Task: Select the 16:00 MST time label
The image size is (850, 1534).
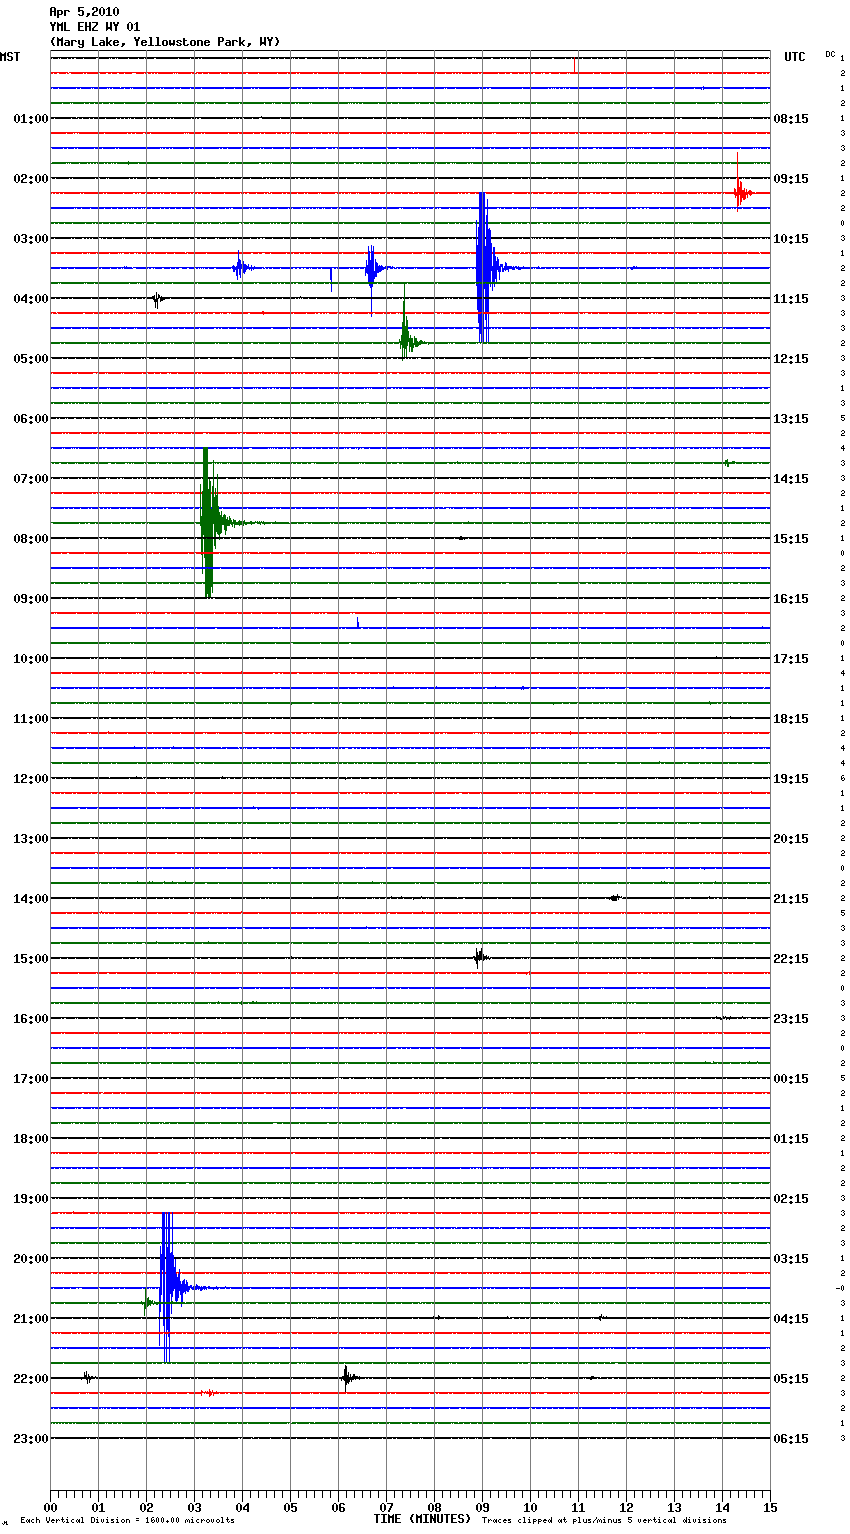Action: pyautogui.click(x=31, y=1019)
